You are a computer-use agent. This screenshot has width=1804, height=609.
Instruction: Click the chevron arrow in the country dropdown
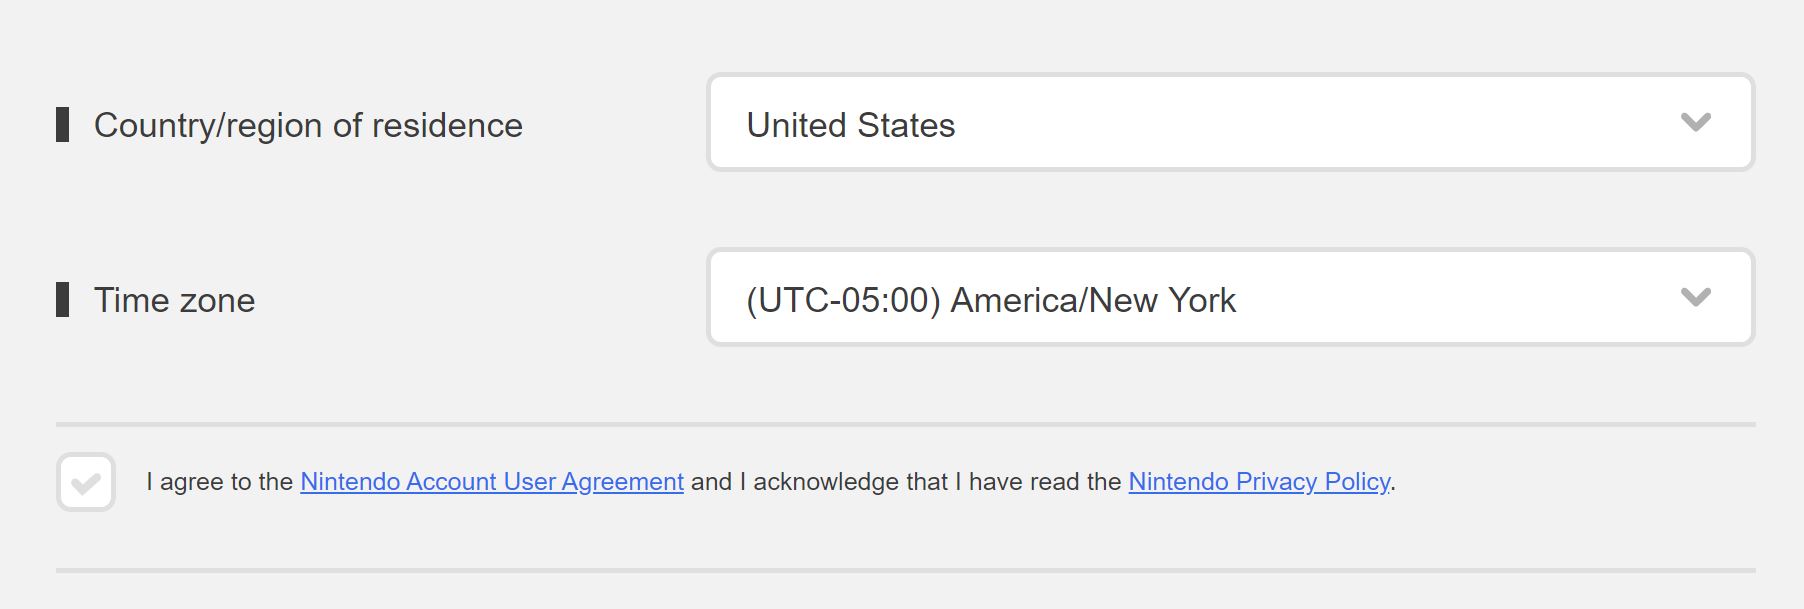(x=1695, y=123)
